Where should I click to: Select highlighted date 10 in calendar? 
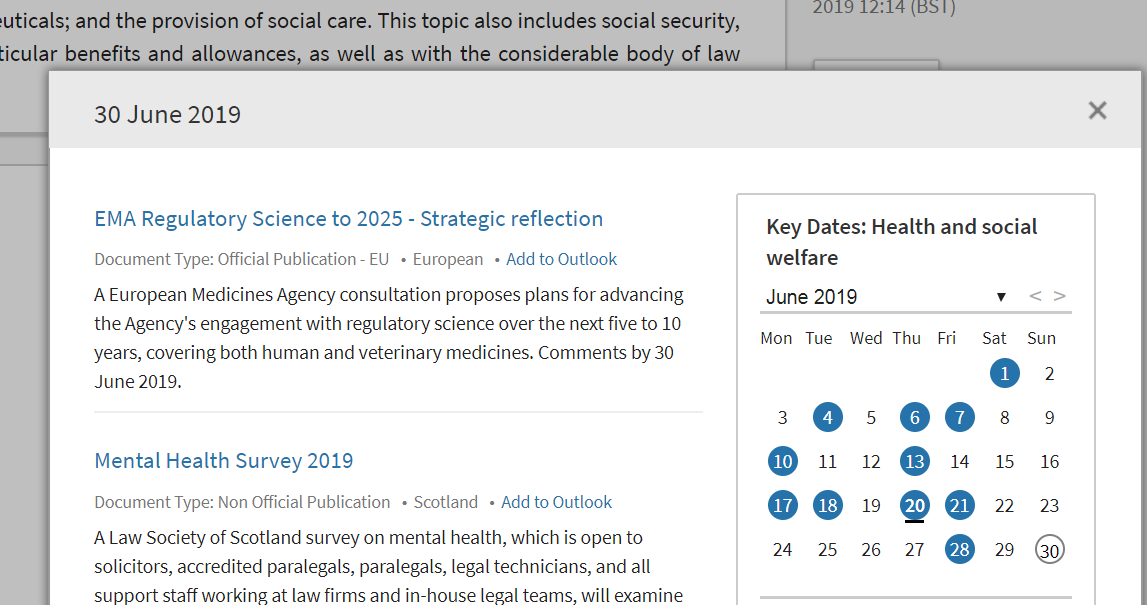coord(783,462)
